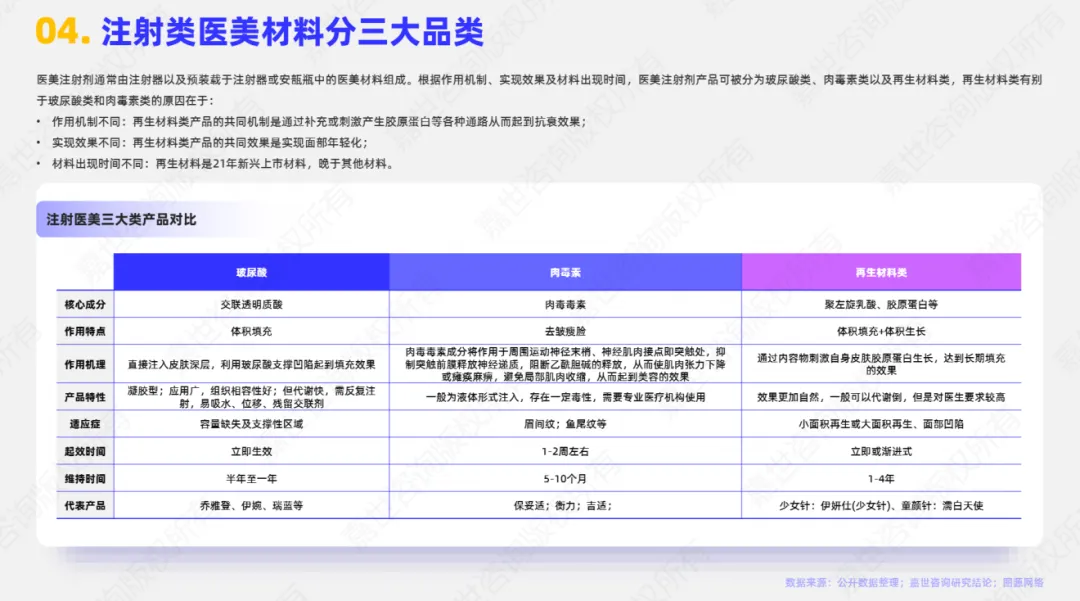
Task: Click the data source footer 数据来源
Action: [914, 582]
